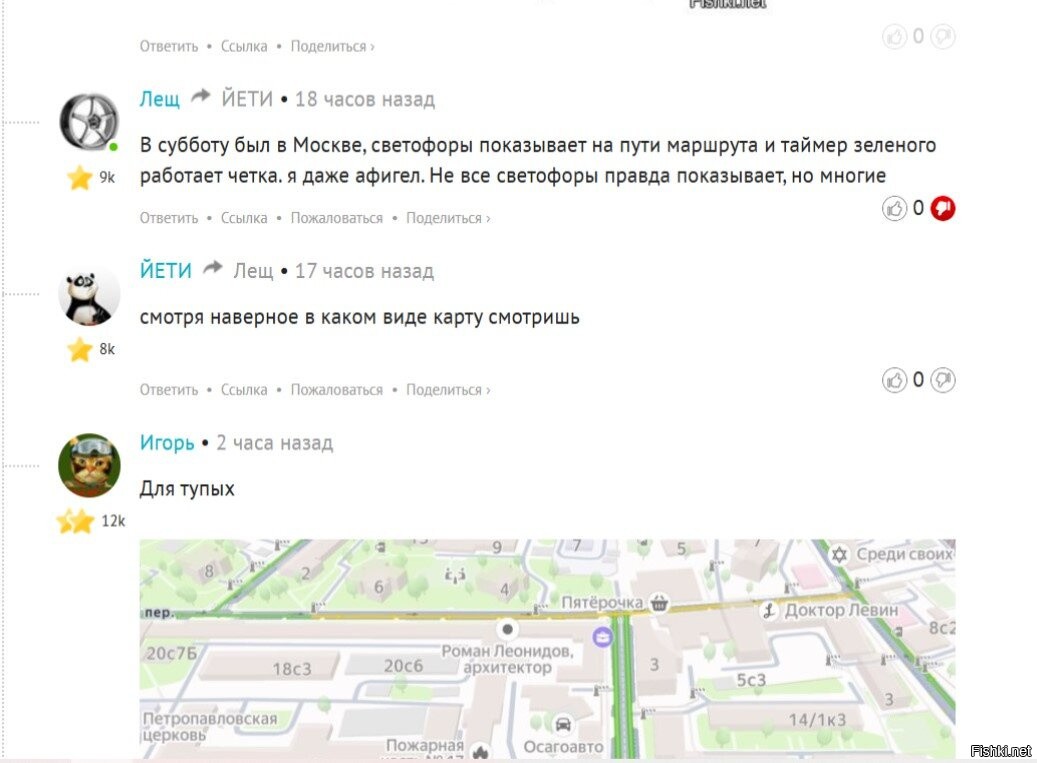
Task: Open ЙЕТИ's panda avatar profile
Action: pos(89,295)
